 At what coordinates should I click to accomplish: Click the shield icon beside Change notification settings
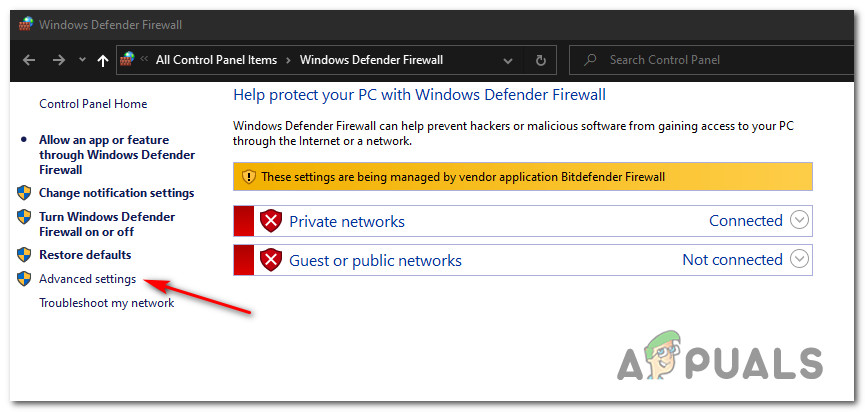pos(25,193)
